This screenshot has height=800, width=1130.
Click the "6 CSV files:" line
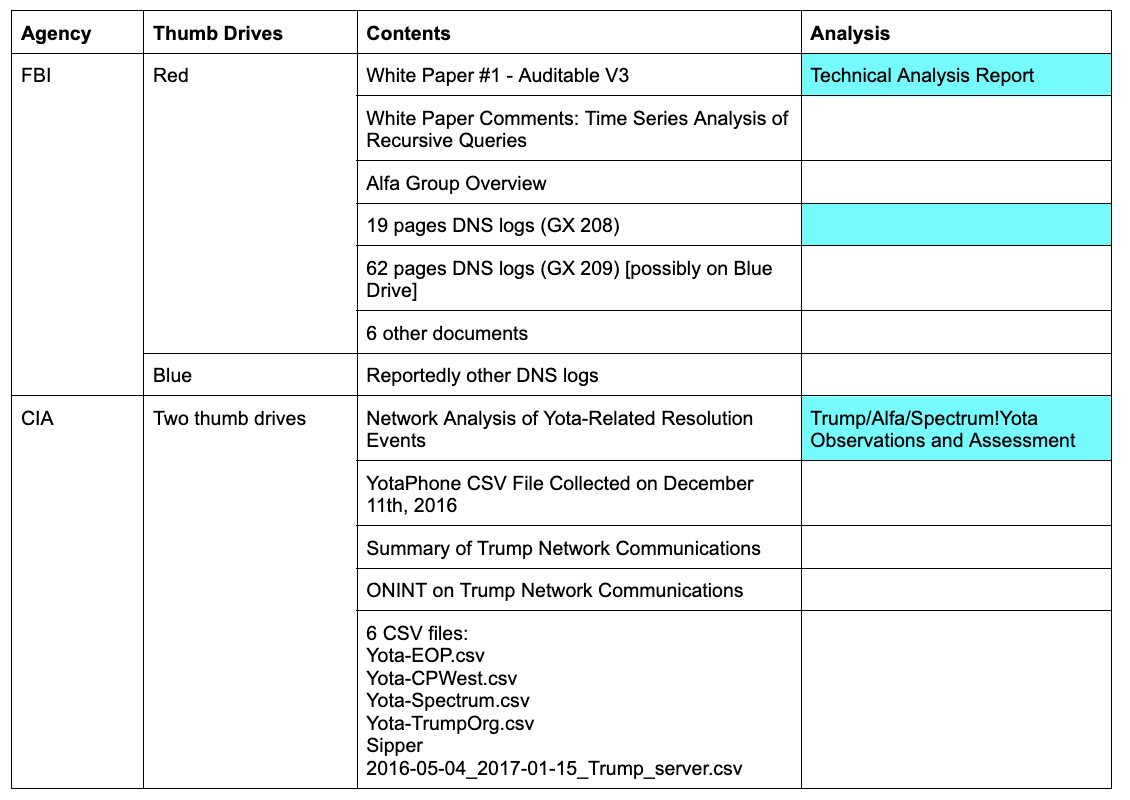(417, 633)
